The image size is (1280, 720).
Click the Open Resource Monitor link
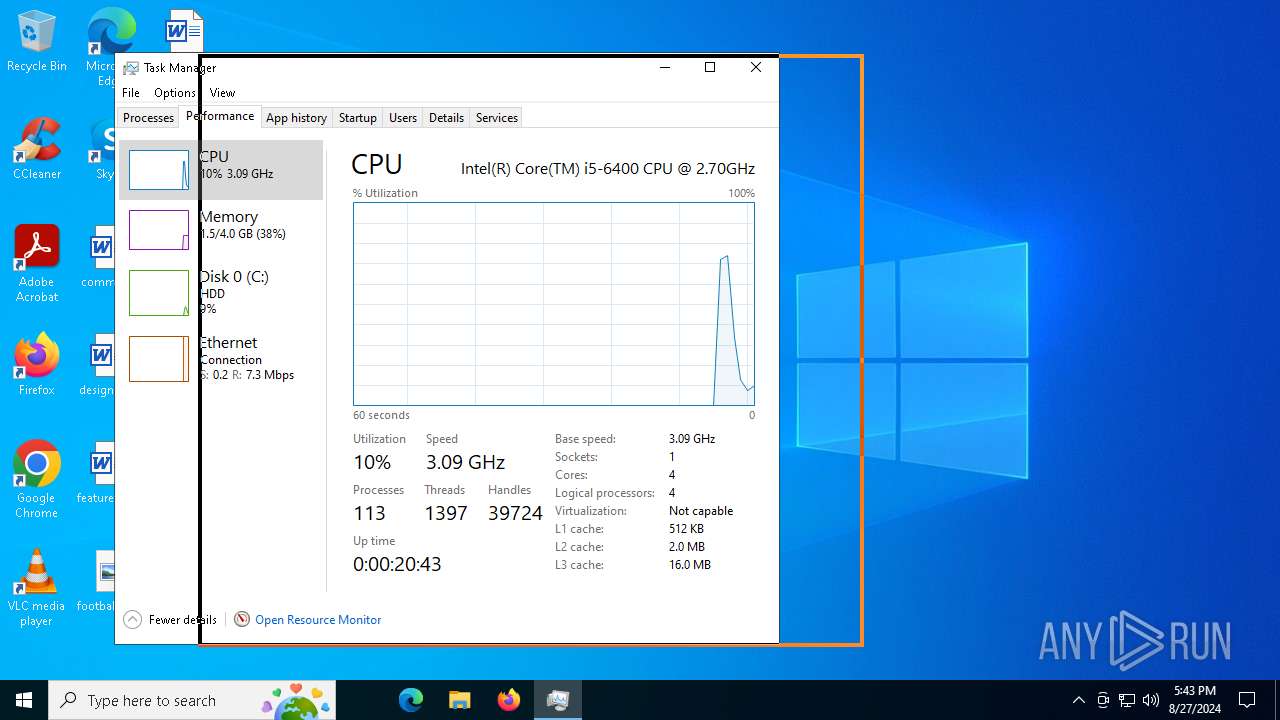pos(318,620)
